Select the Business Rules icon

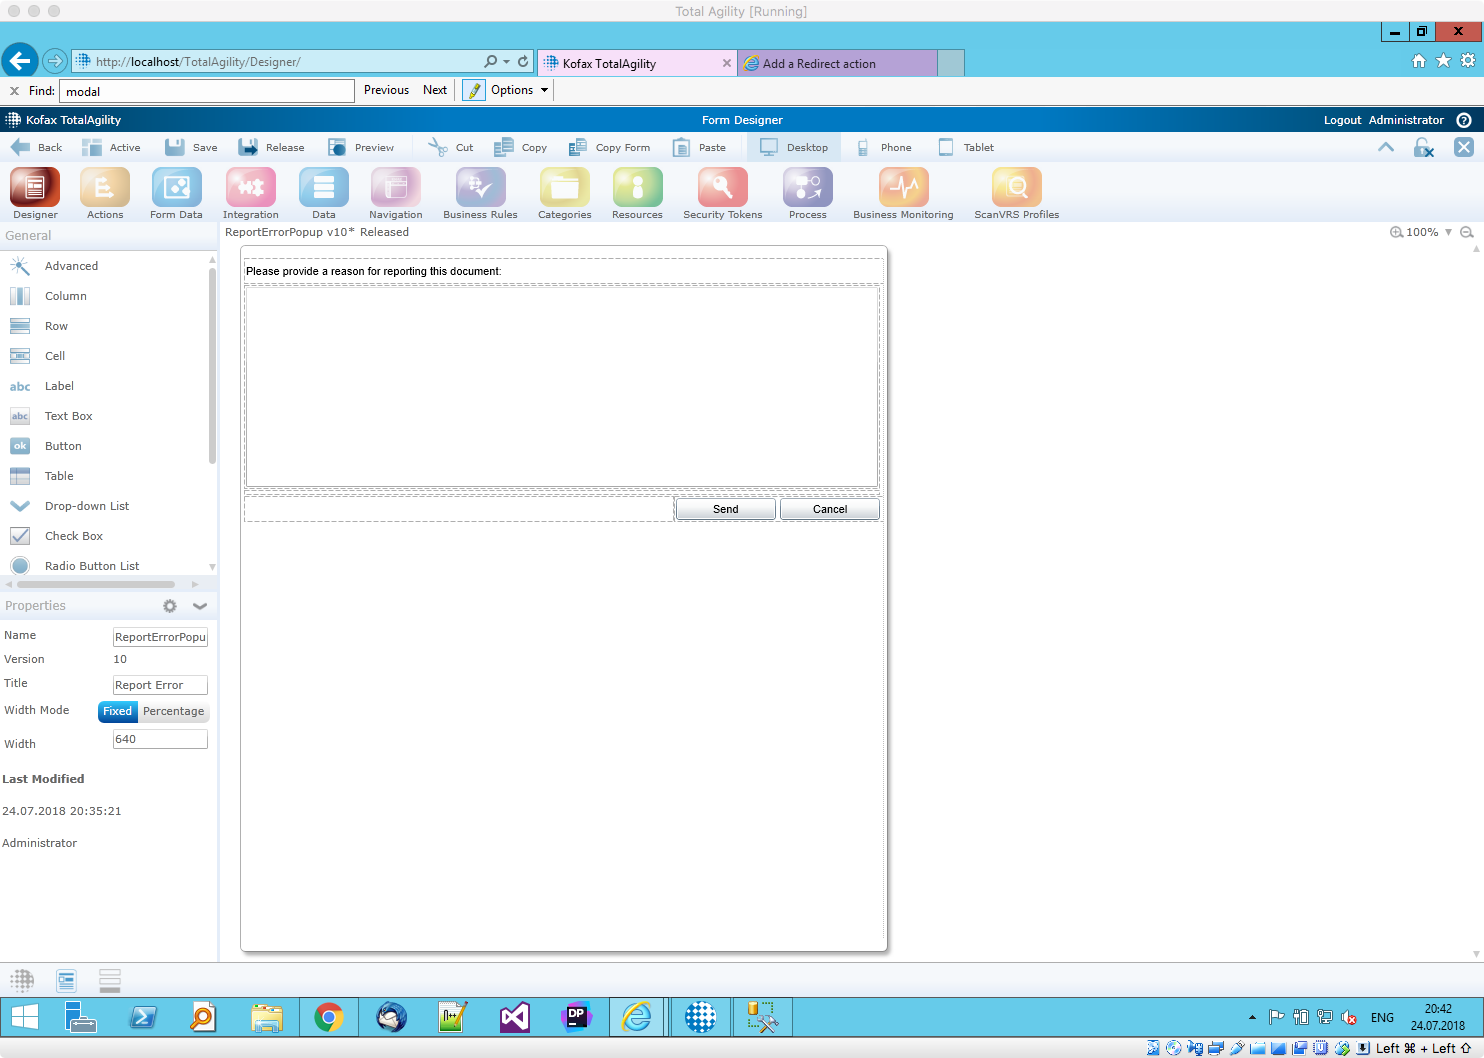tap(480, 188)
